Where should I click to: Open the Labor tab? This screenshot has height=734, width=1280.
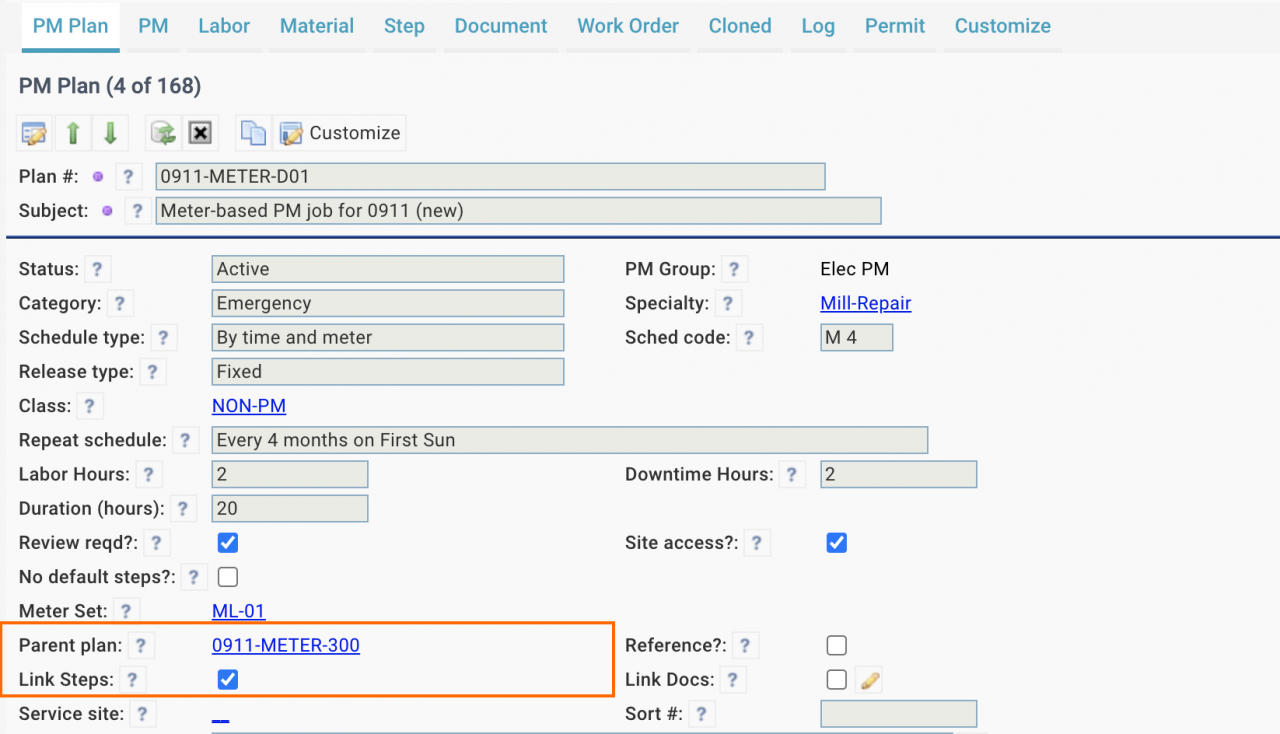[224, 26]
